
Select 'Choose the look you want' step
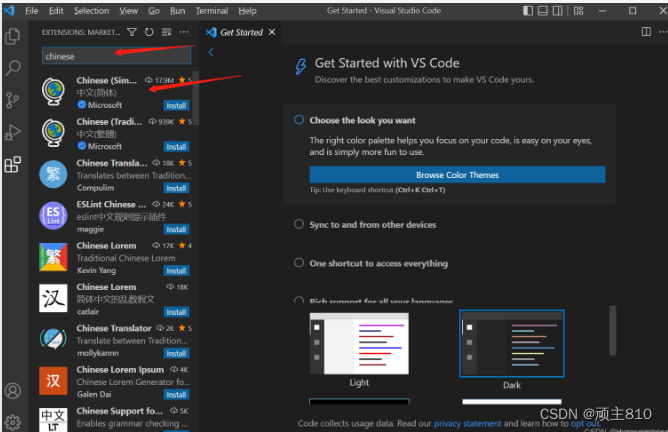(x=362, y=121)
